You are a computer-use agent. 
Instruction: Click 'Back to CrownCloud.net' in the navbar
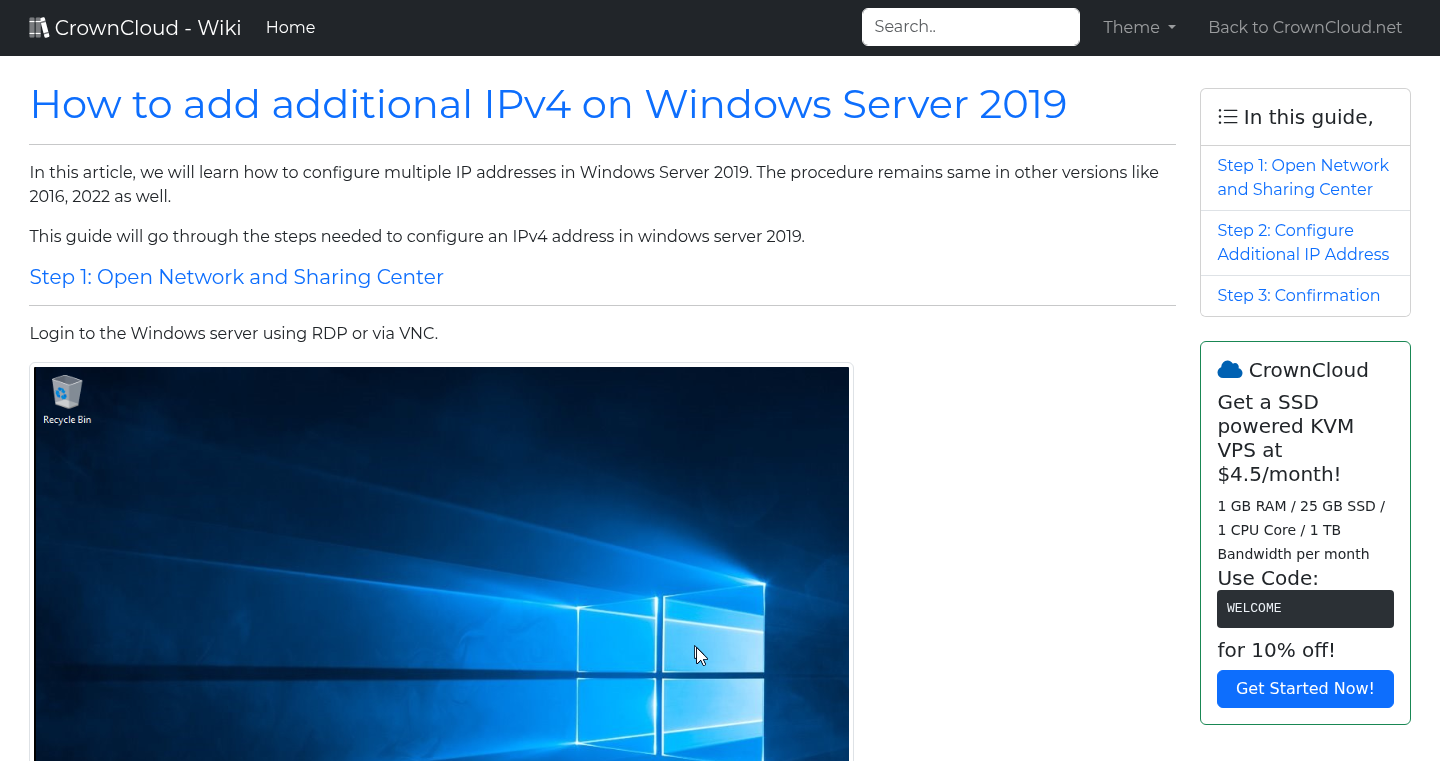tap(1305, 27)
